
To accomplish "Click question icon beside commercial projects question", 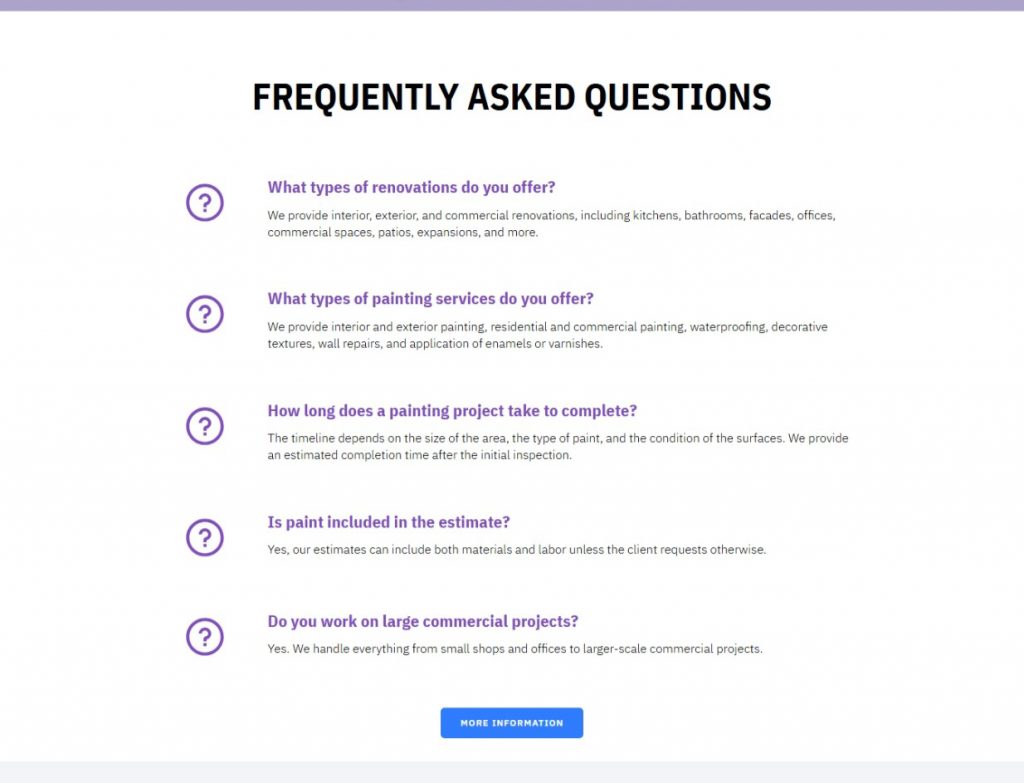I will (x=205, y=636).
